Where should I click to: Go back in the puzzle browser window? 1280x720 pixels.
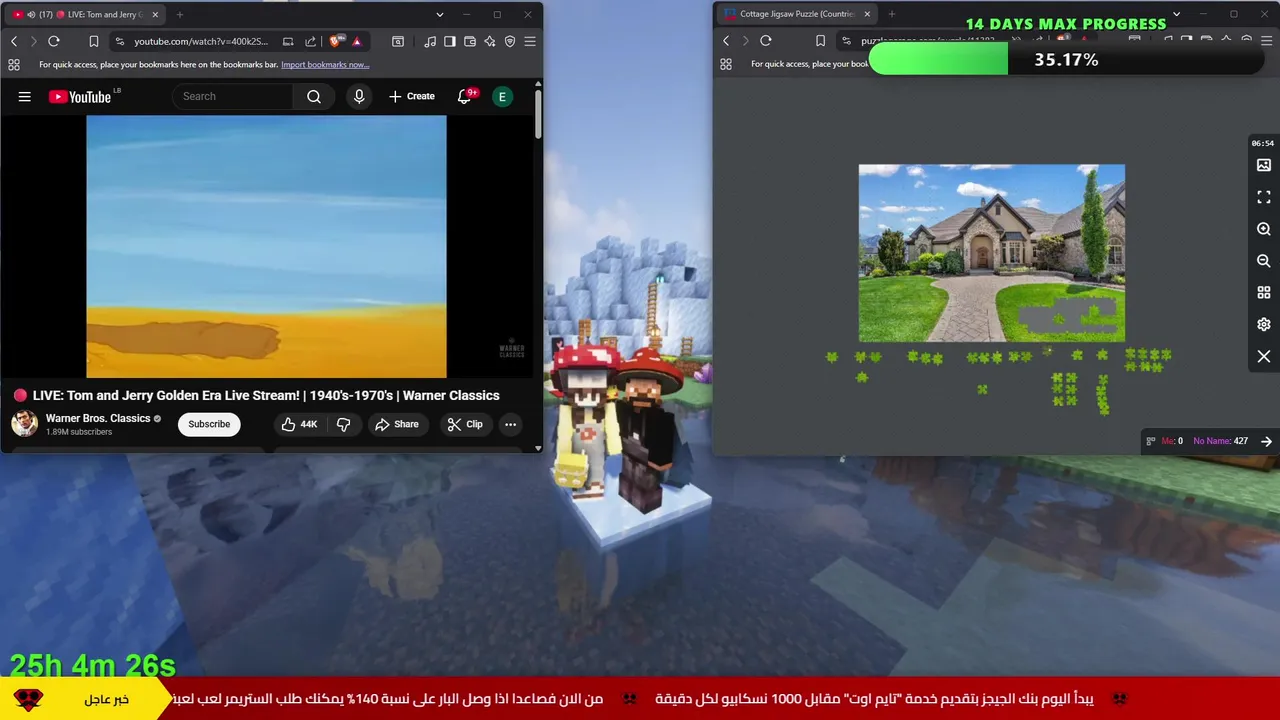point(726,41)
